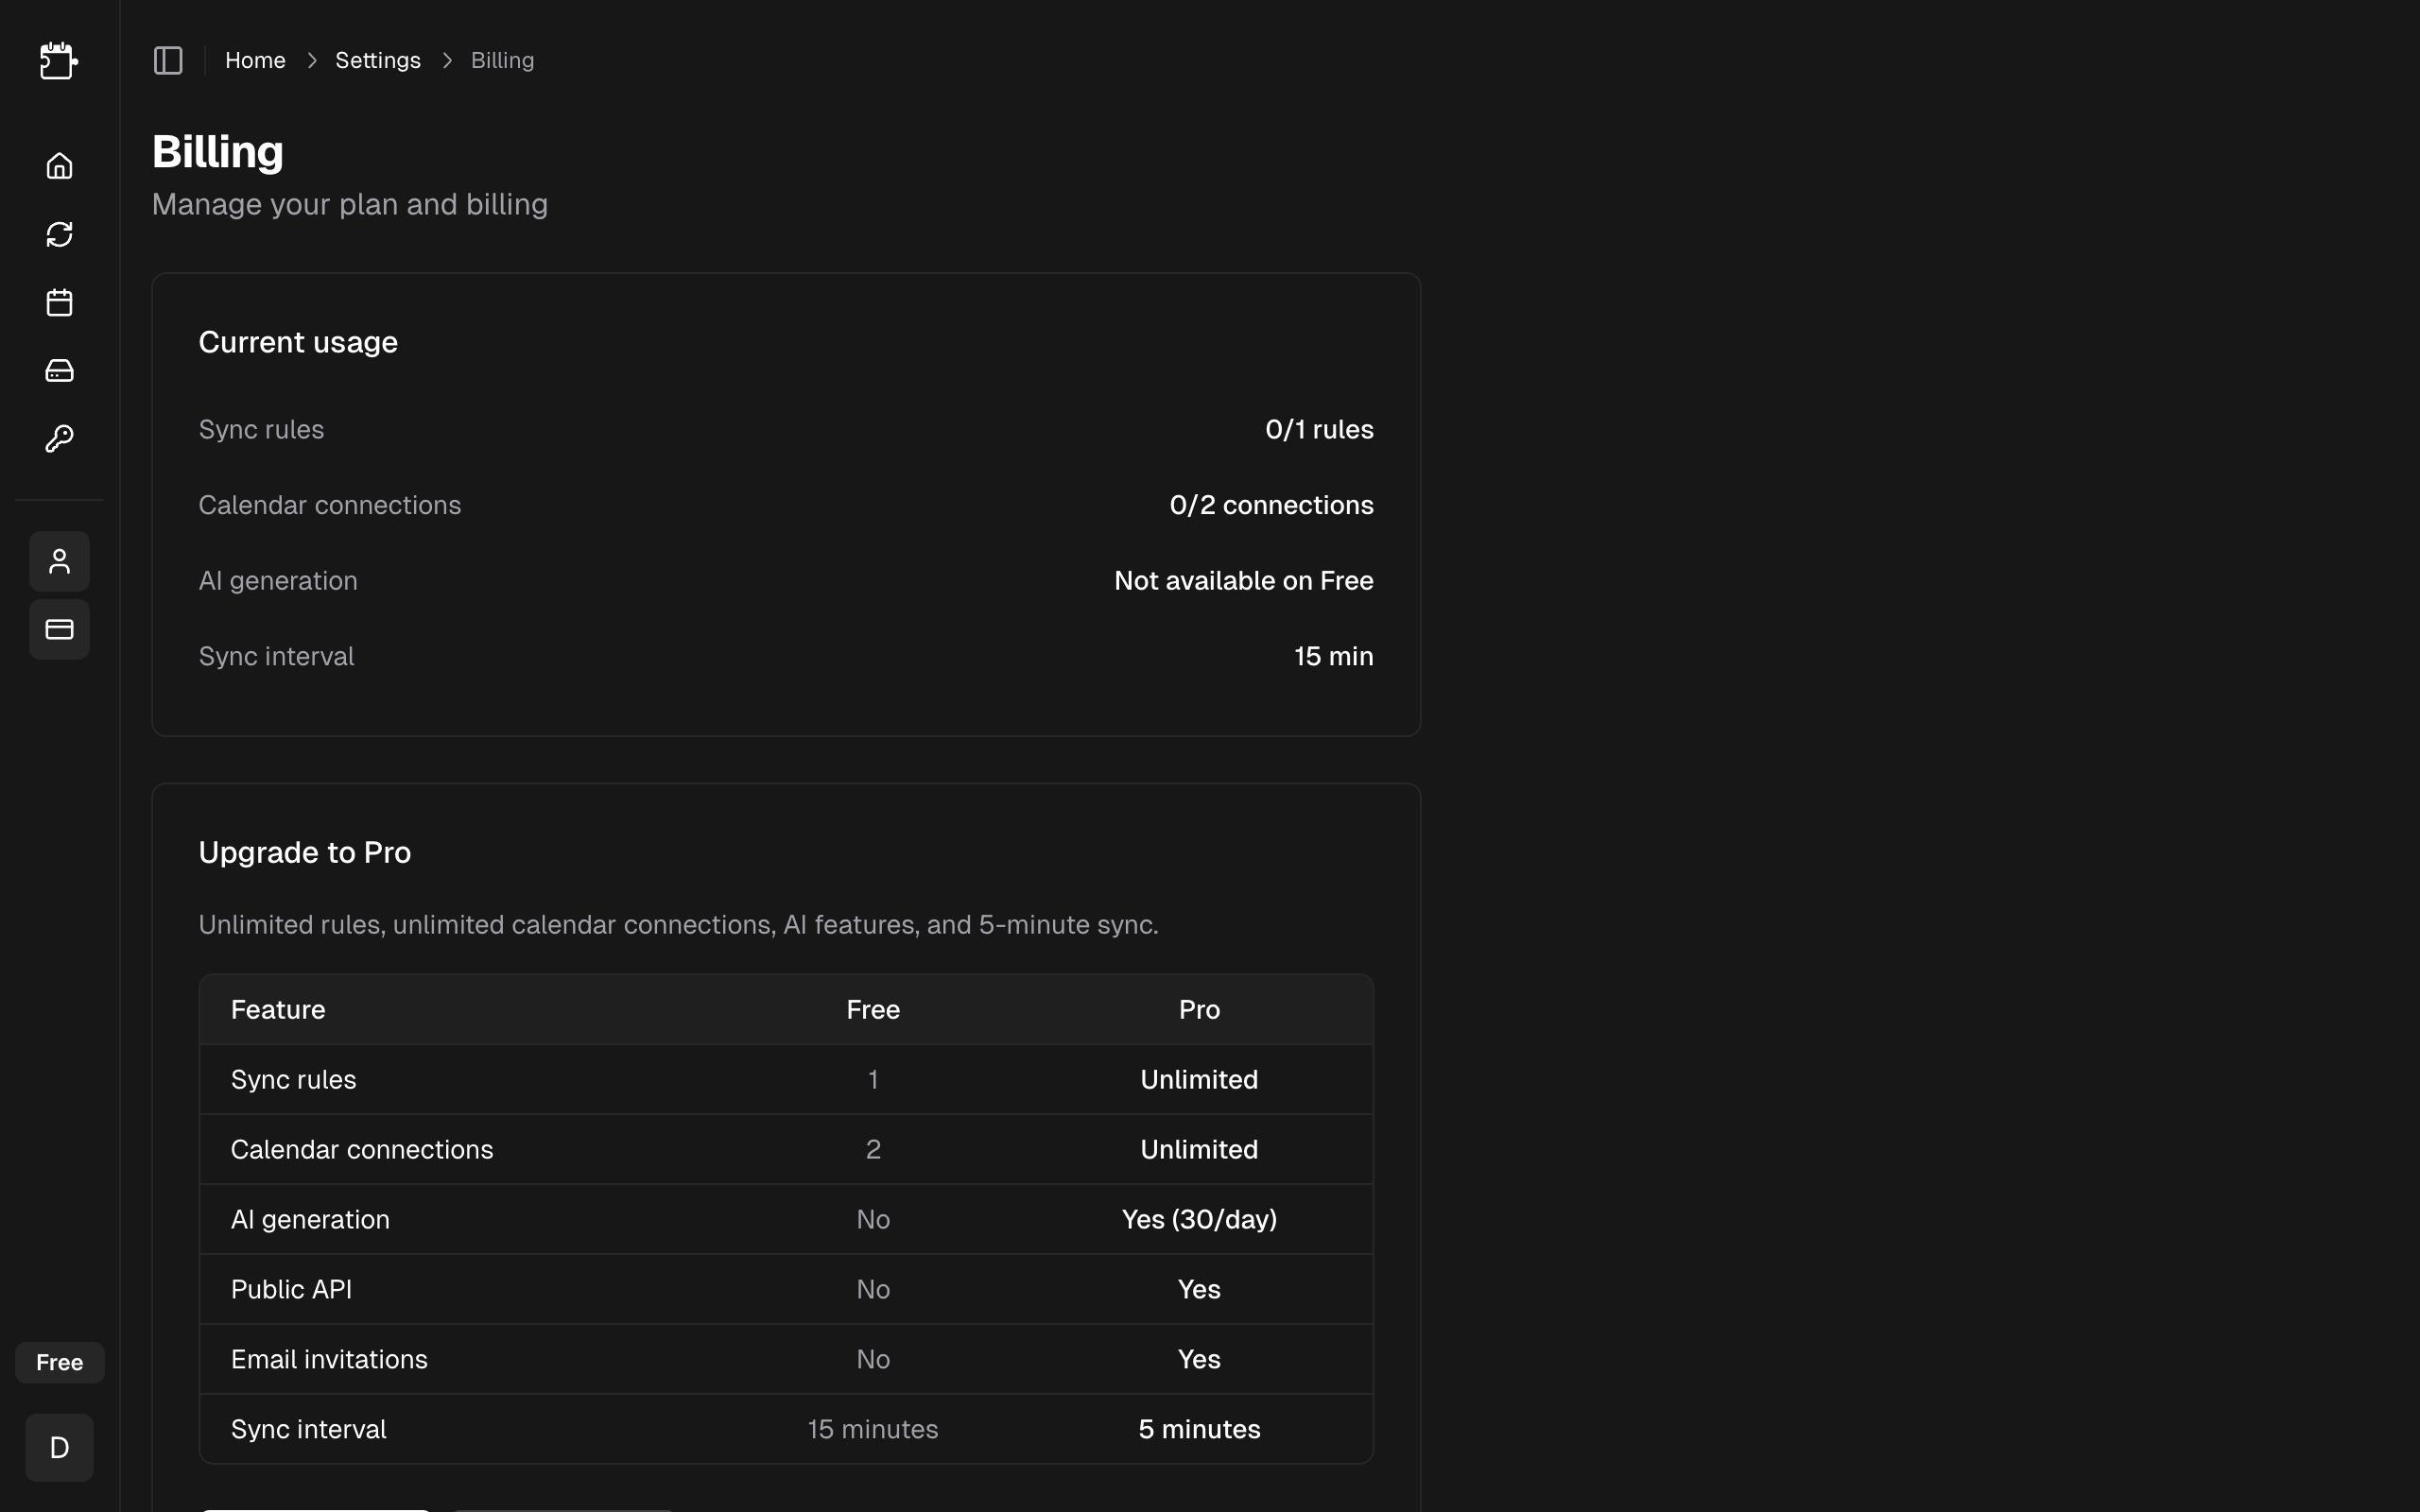Toggle the sidebar with the panel icon

point(167,60)
